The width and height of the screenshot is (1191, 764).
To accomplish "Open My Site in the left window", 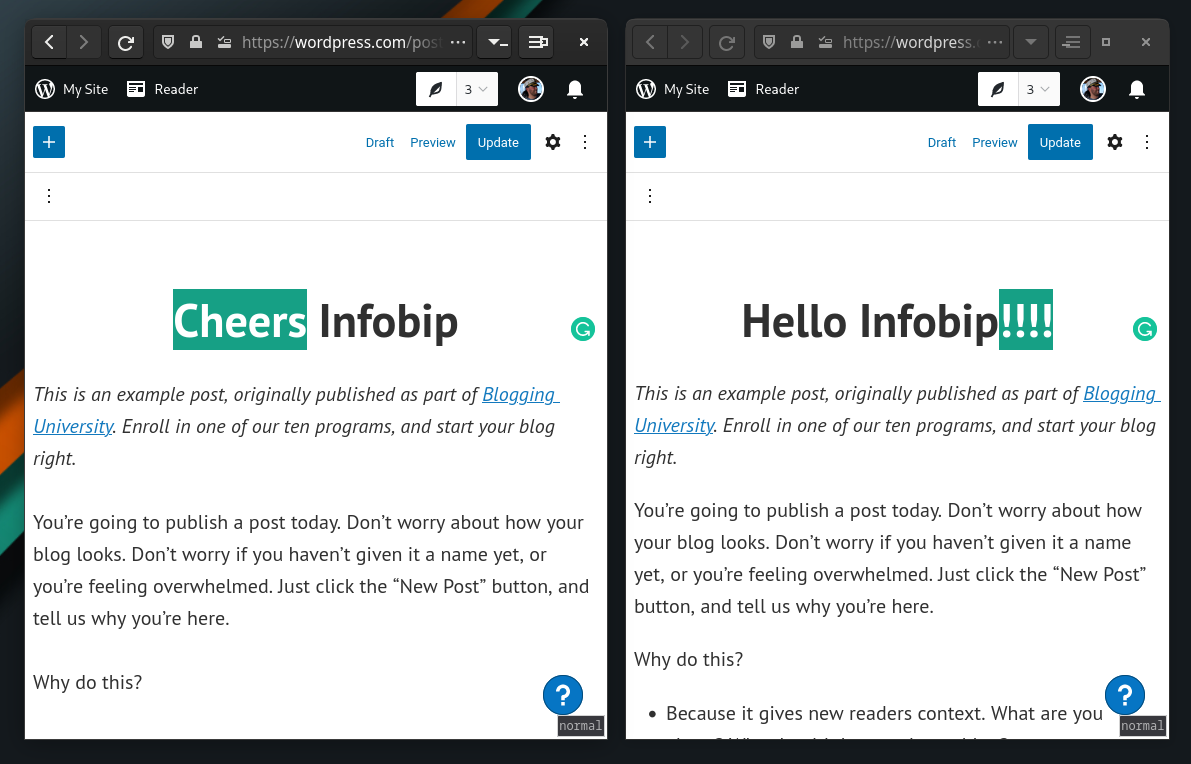I will coord(72,90).
